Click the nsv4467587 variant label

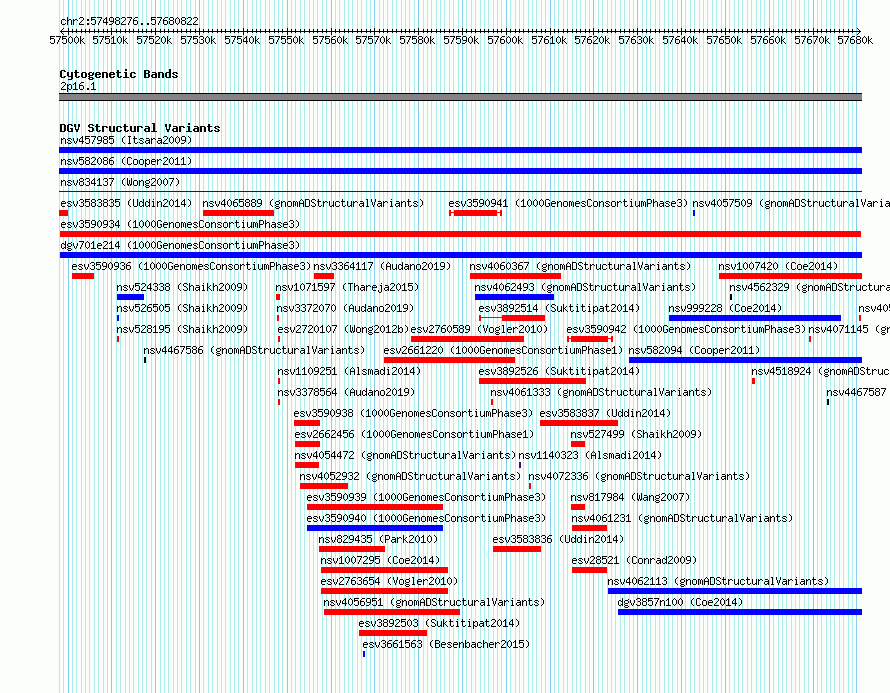856,392
